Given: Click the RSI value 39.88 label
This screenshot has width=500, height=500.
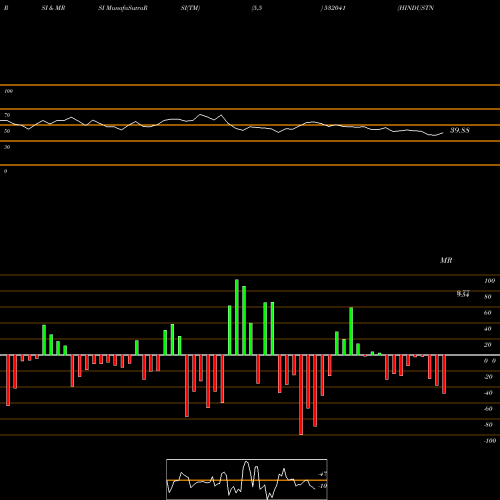Looking at the screenshot, I should 460,130.
